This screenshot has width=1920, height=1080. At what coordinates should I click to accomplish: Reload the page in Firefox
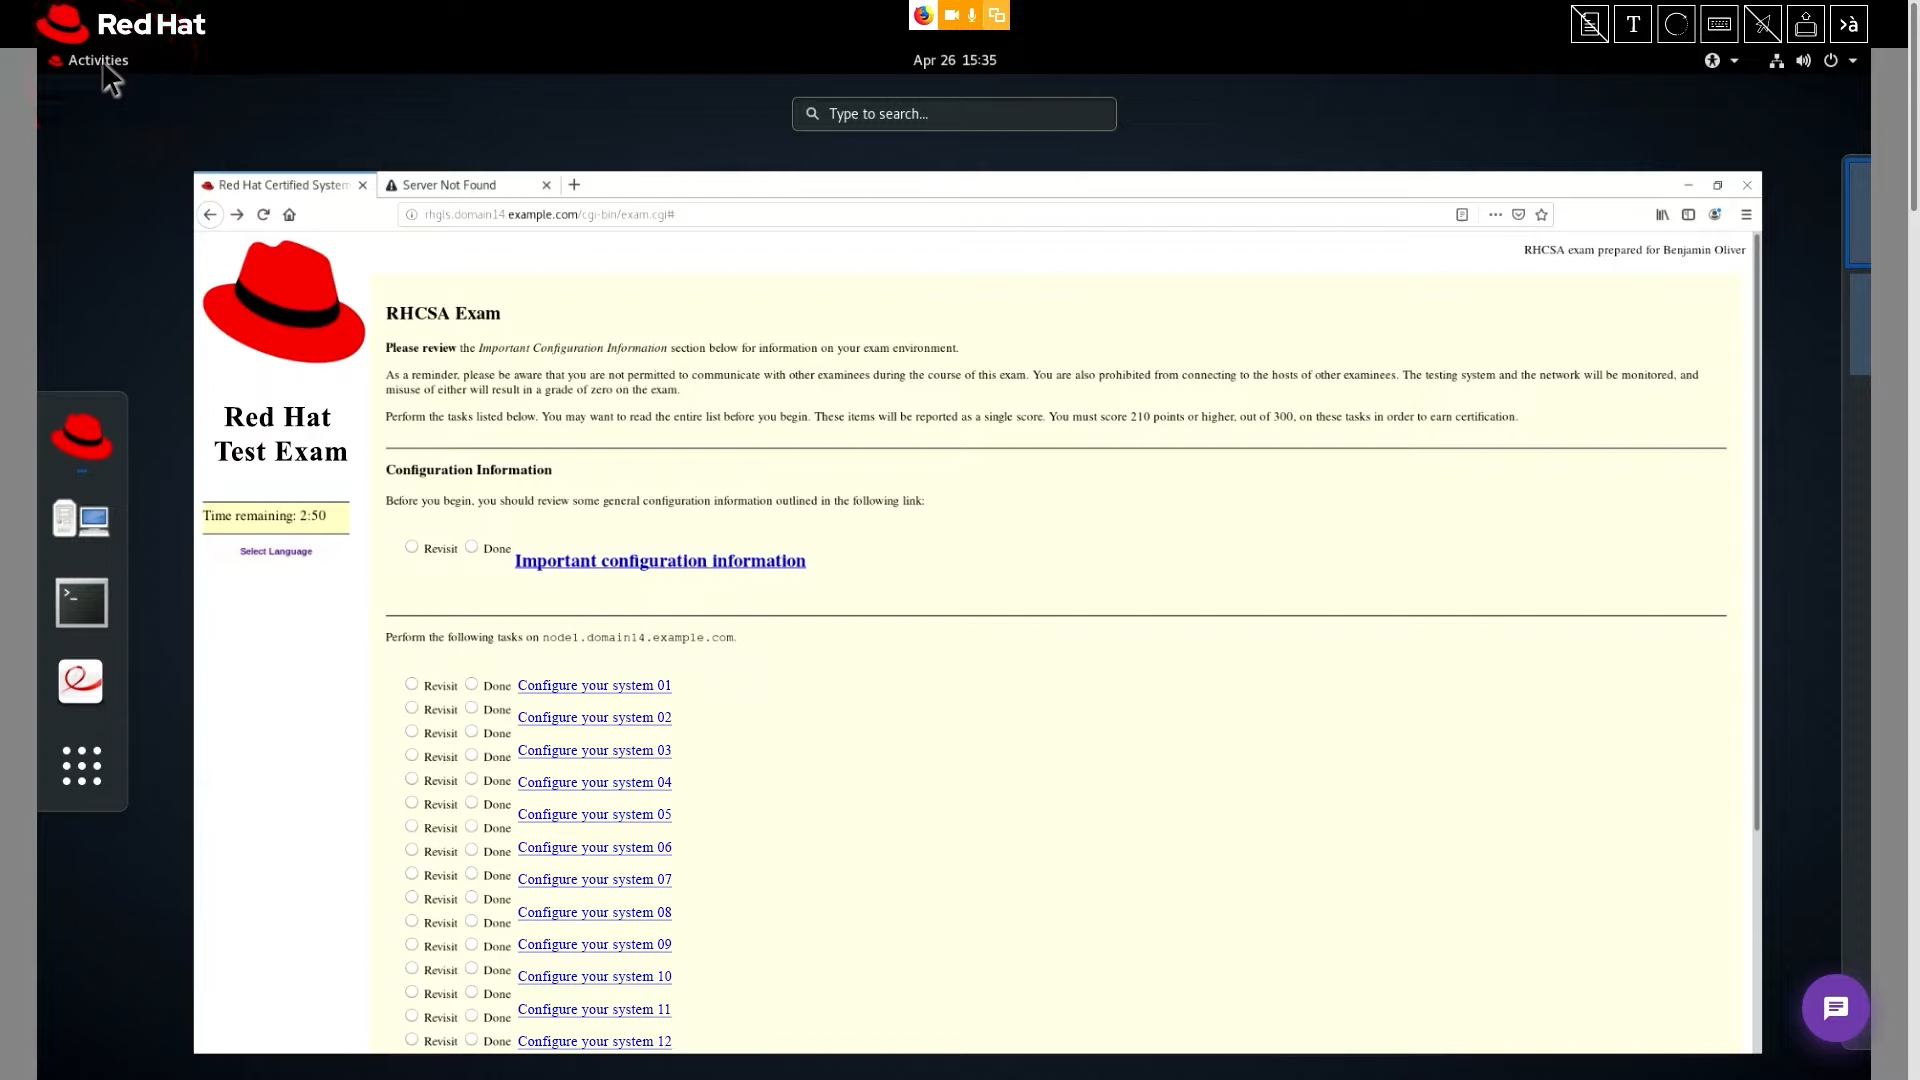[263, 214]
